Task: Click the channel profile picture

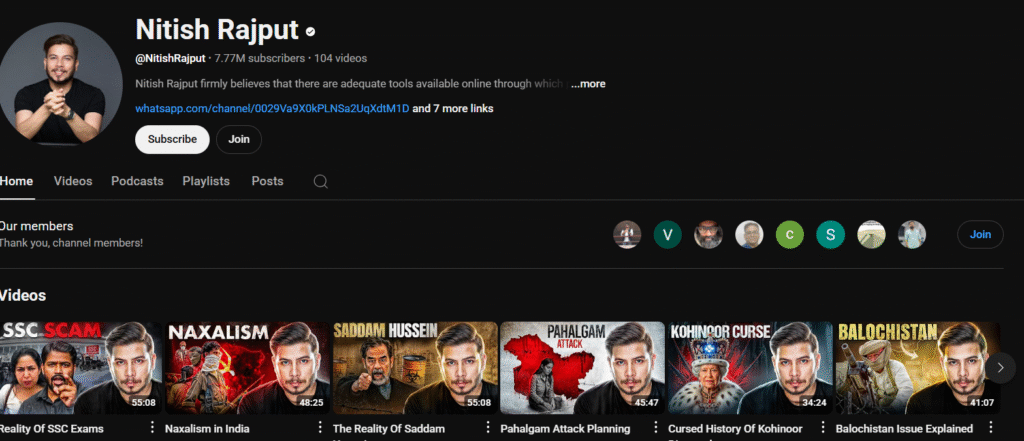Action: click(x=60, y=84)
